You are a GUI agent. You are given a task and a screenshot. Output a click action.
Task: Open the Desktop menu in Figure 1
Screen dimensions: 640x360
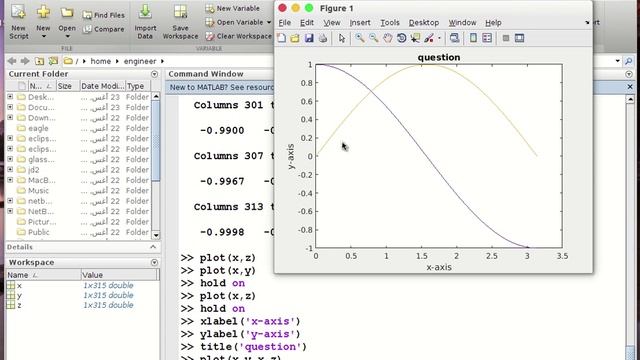[x=424, y=23]
